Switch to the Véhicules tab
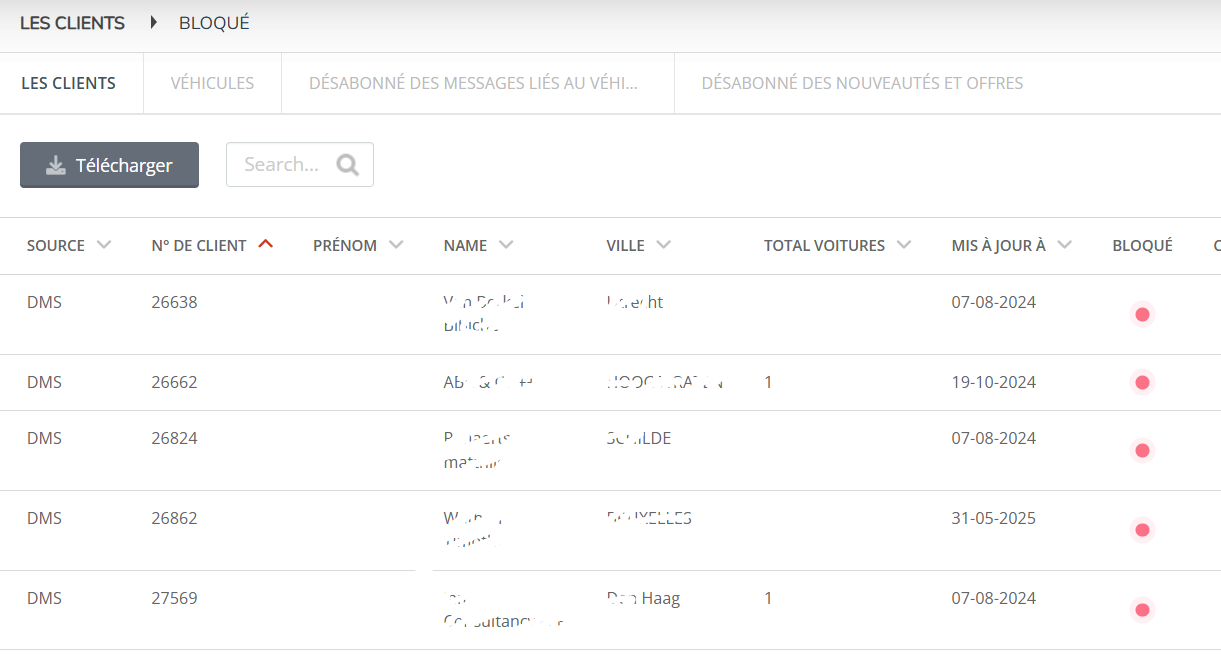Screen dimensions: 1221x660 point(212,83)
